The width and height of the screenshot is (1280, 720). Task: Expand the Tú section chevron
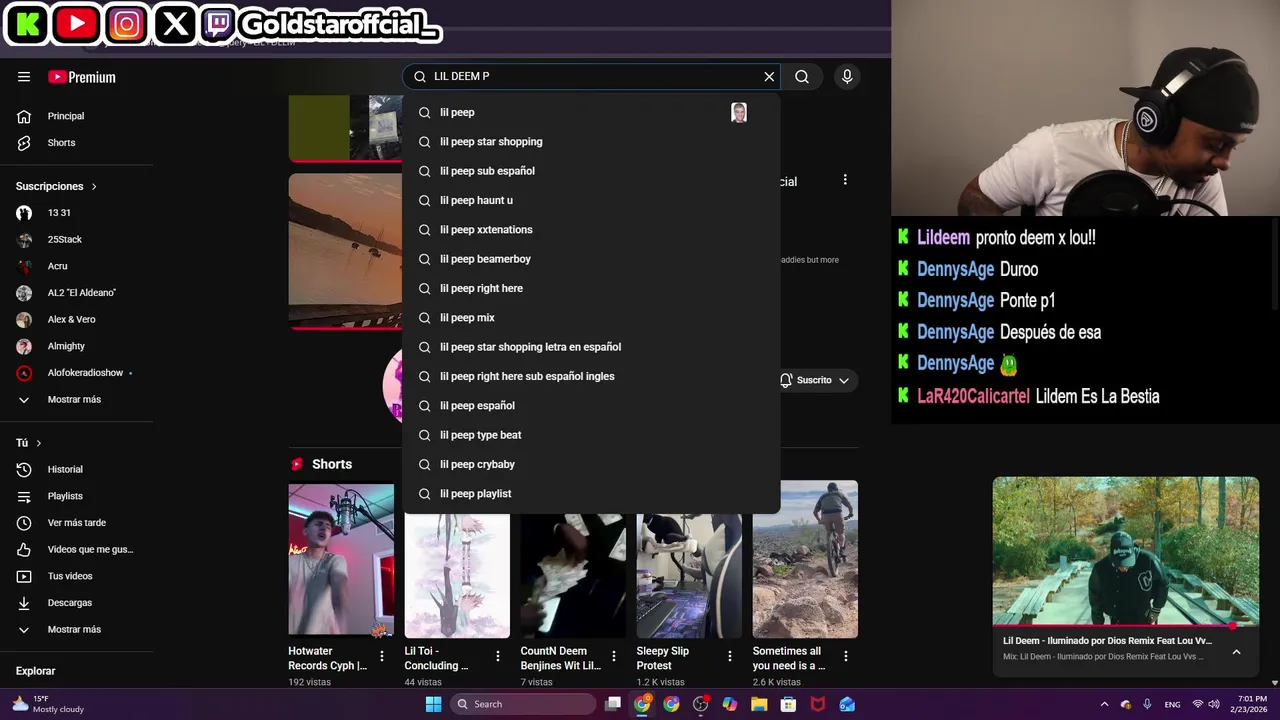point(39,443)
